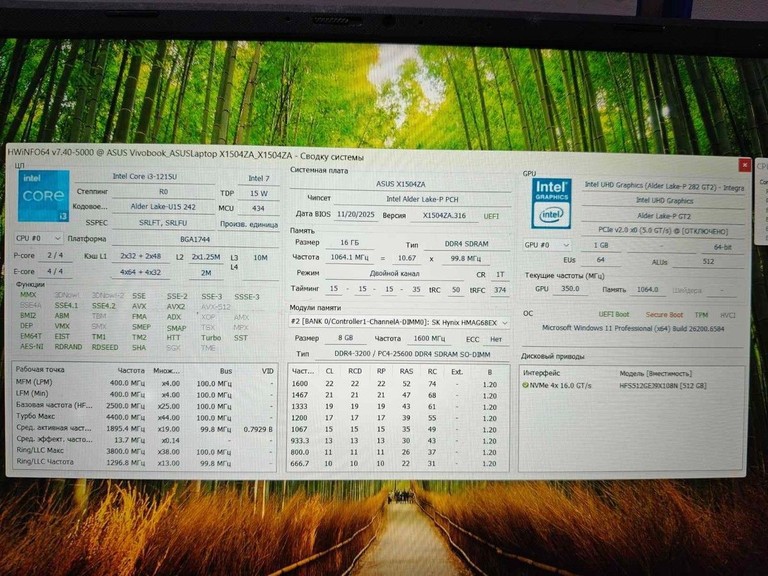Click the Ring/LLC Макс row
The width and height of the screenshot is (768, 576).
tap(144, 451)
